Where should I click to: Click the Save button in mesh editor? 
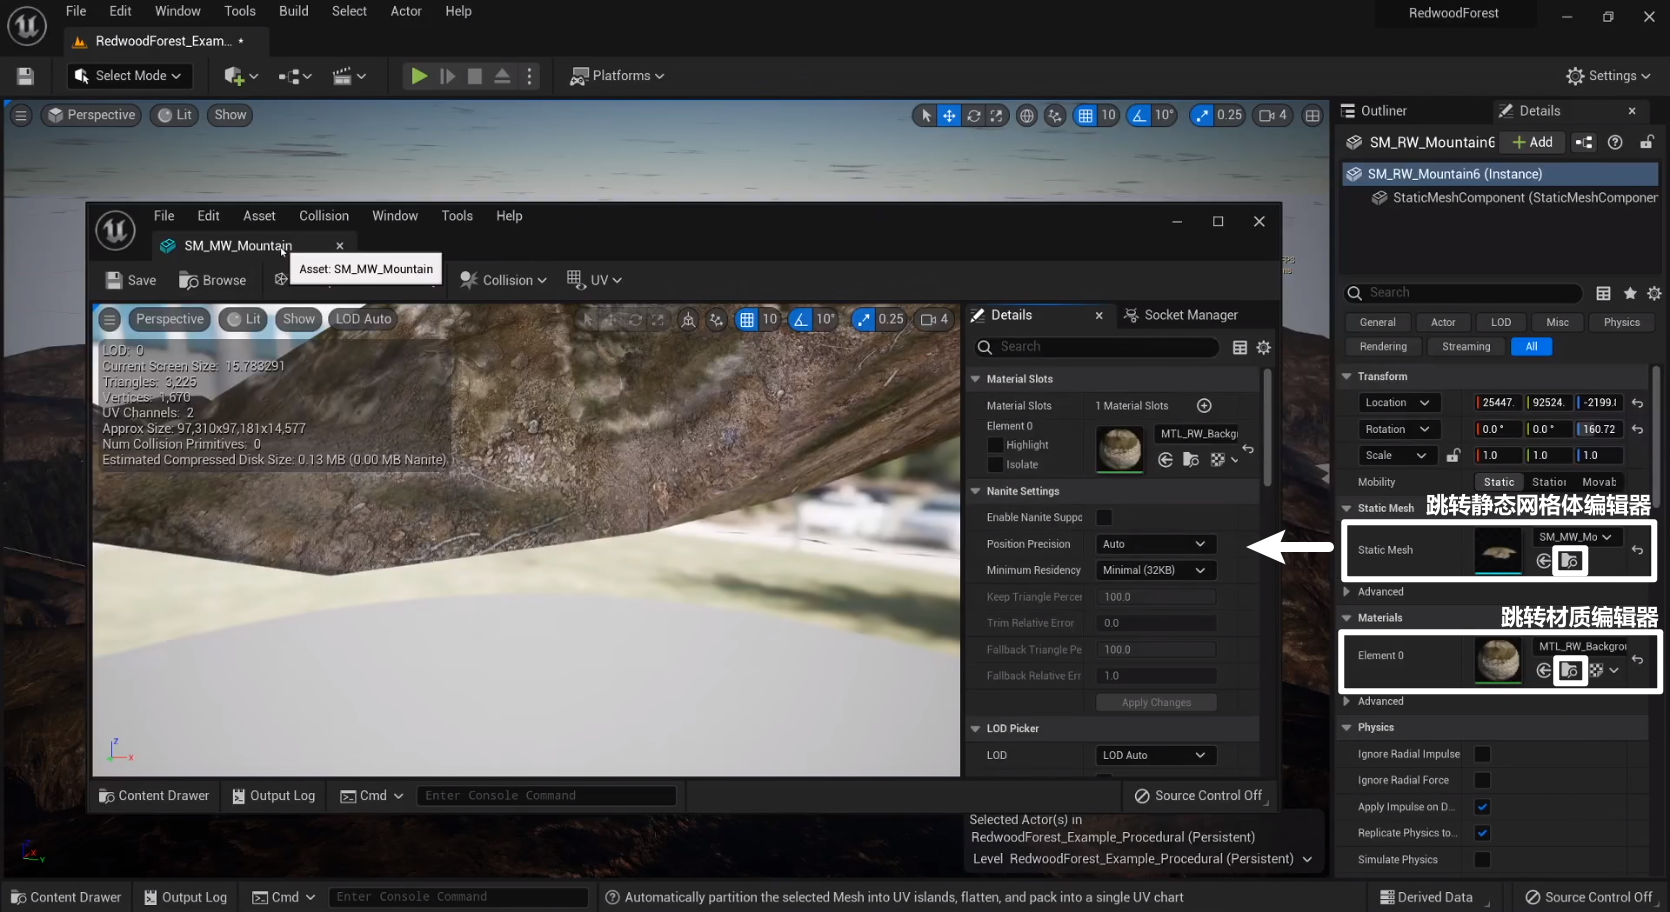coord(131,281)
